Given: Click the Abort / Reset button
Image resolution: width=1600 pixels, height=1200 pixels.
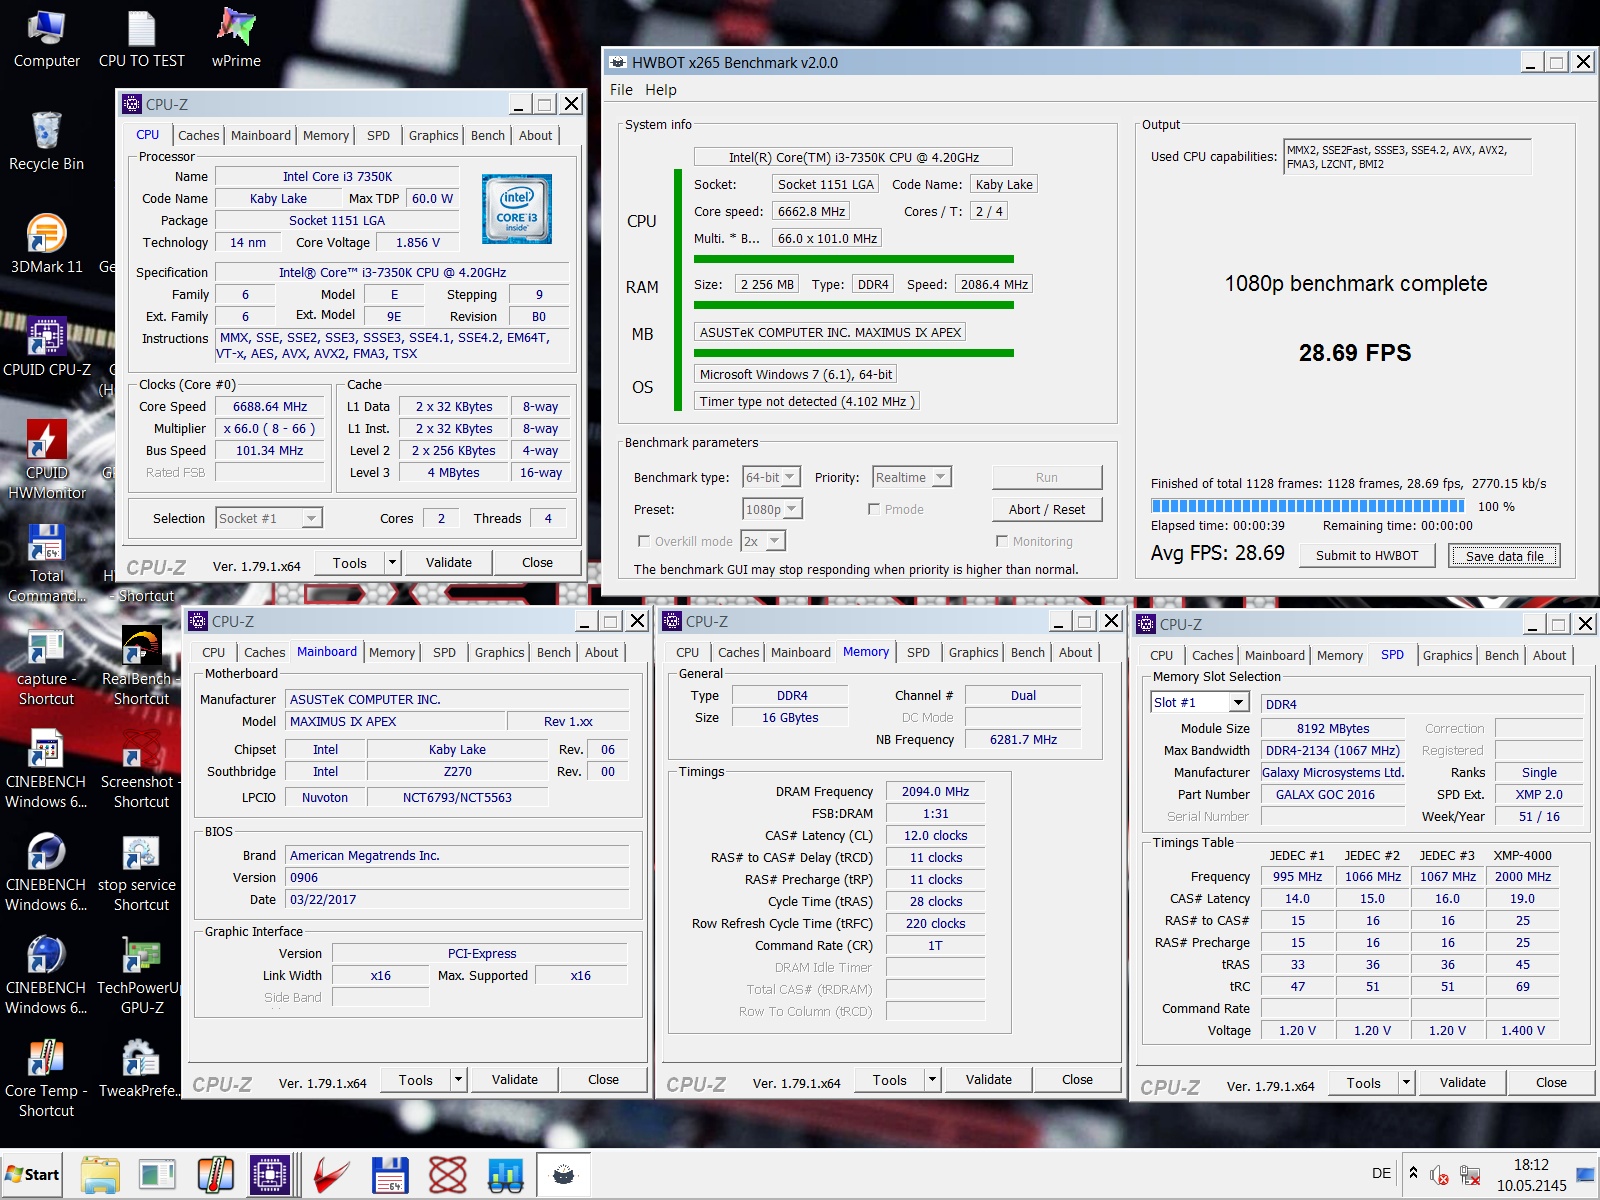Looking at the screenshot, I should (x=1047, y=509).
